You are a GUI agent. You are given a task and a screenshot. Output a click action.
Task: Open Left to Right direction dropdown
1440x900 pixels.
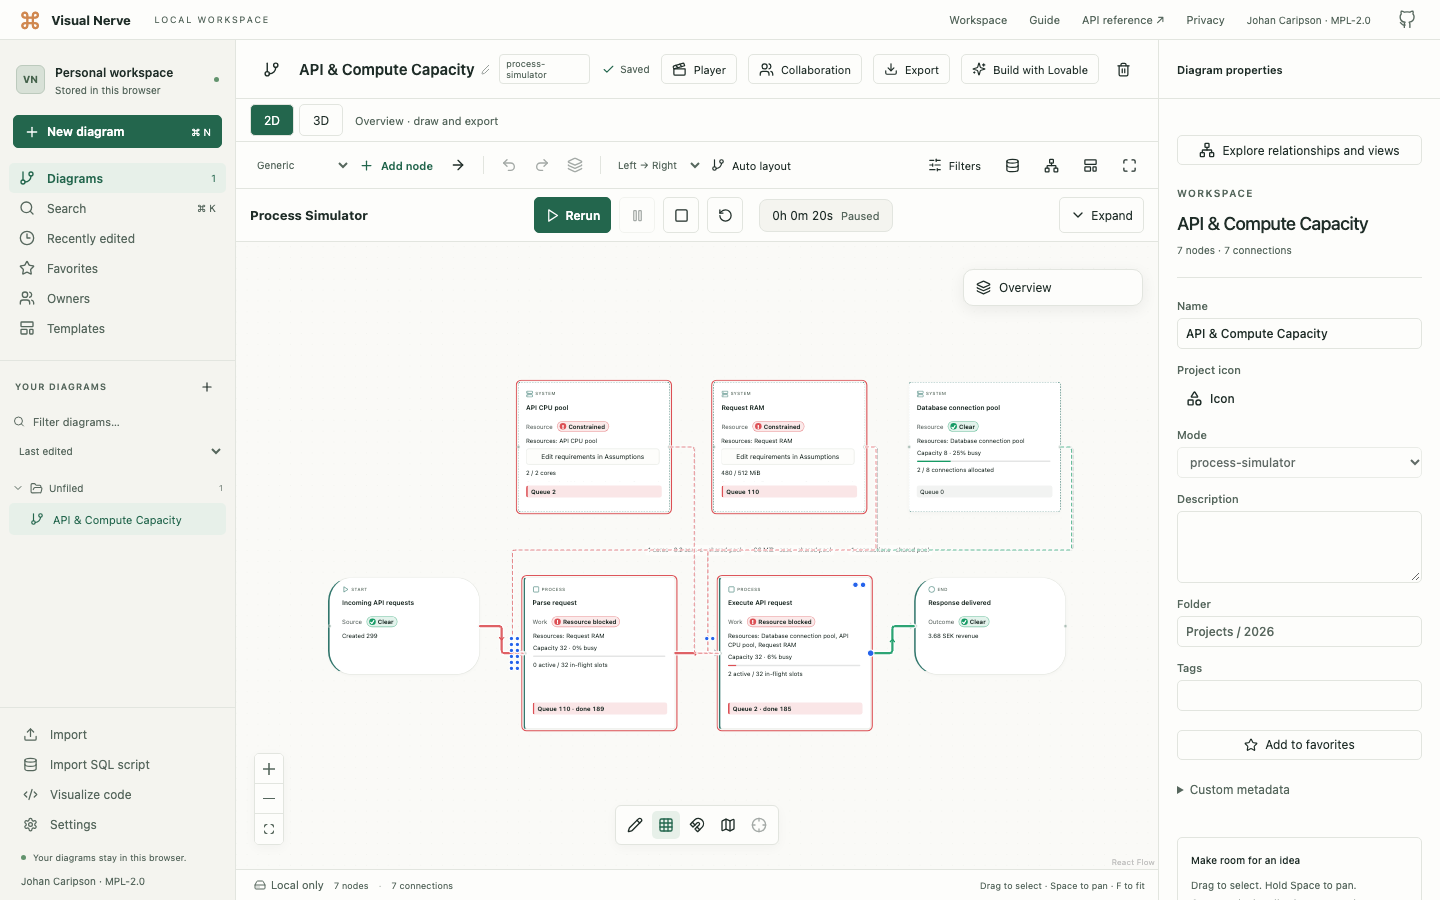658,166
